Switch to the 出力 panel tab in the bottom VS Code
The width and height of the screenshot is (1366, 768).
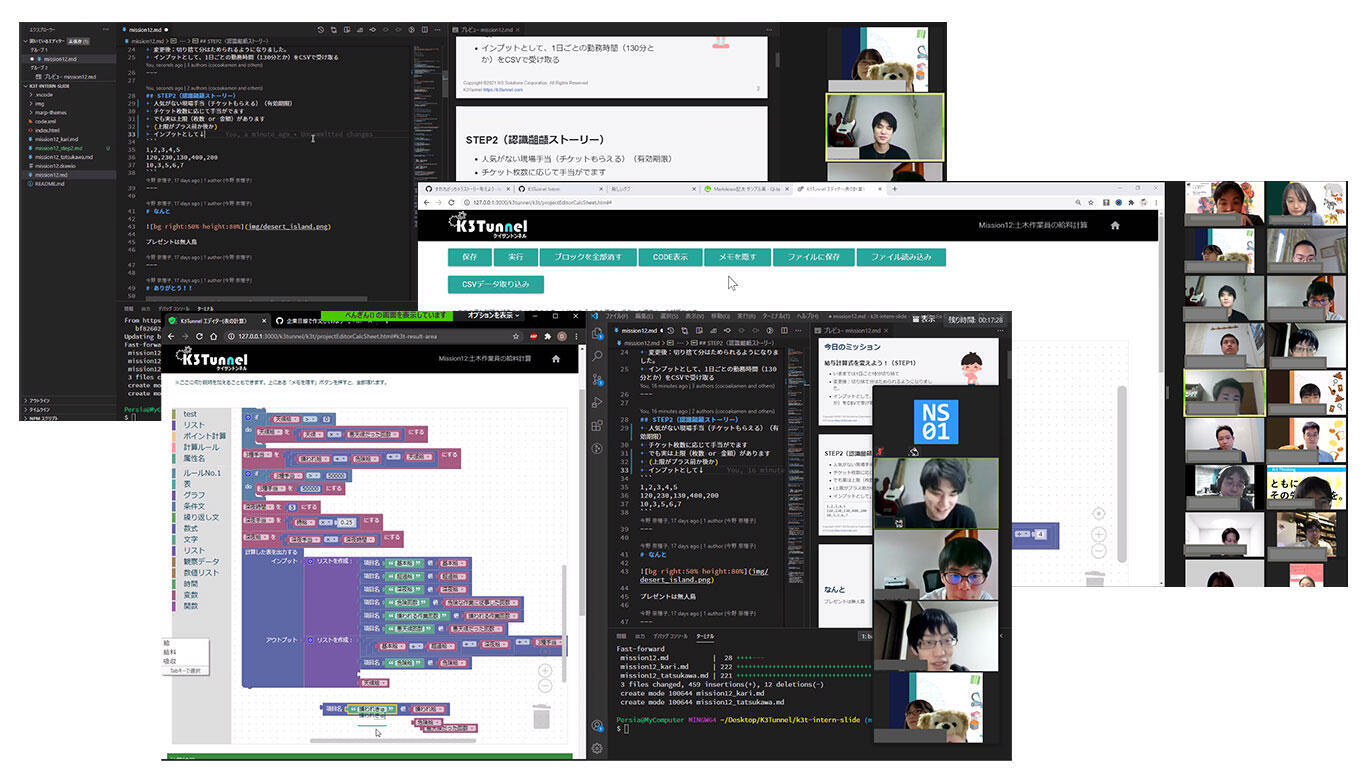(x=640, y=635)
